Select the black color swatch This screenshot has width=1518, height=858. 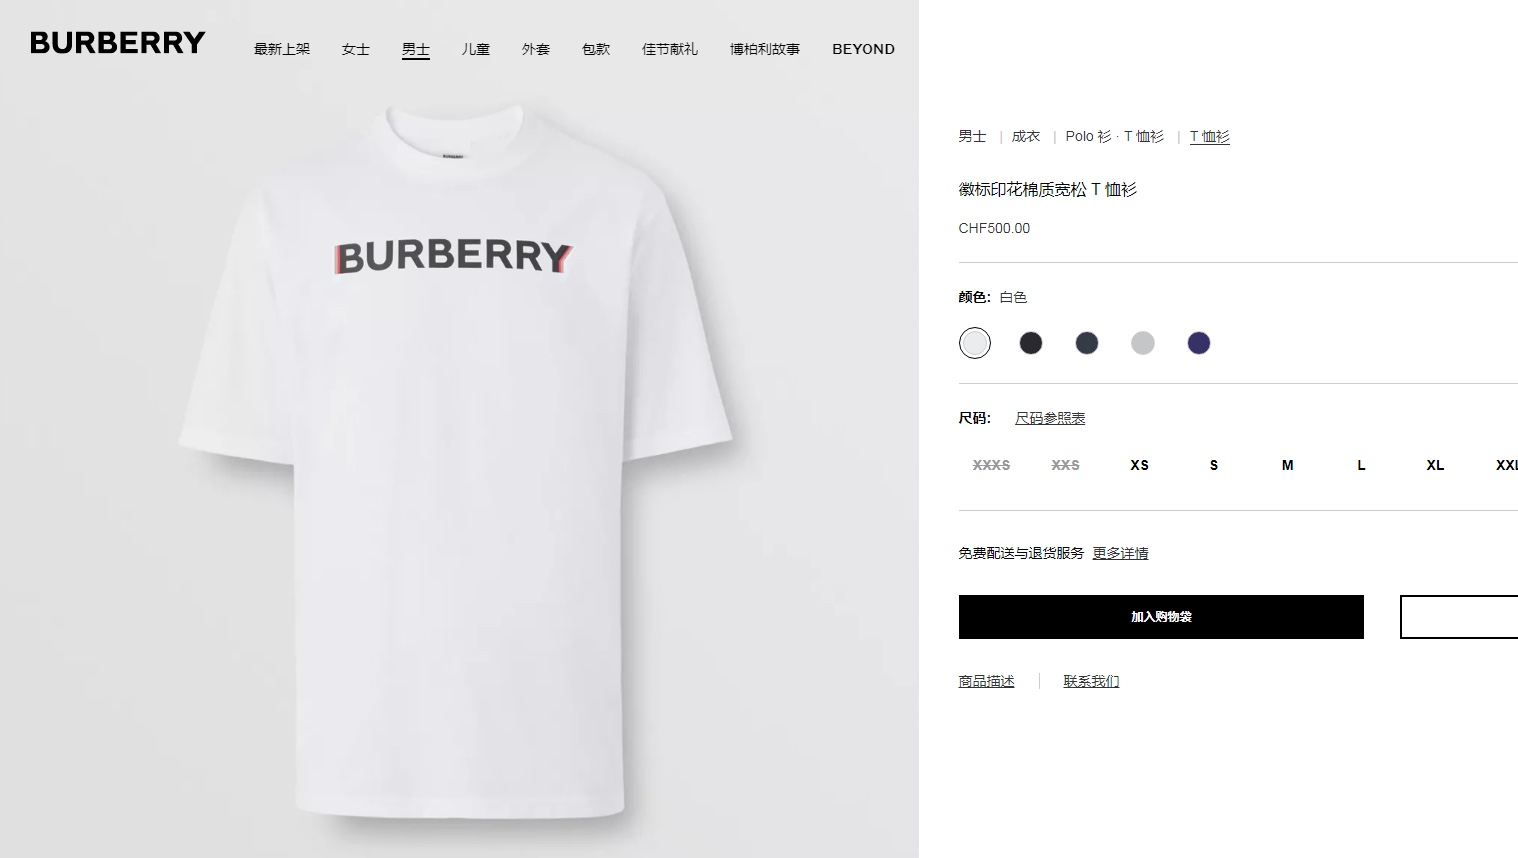(x=1030, y=343)
